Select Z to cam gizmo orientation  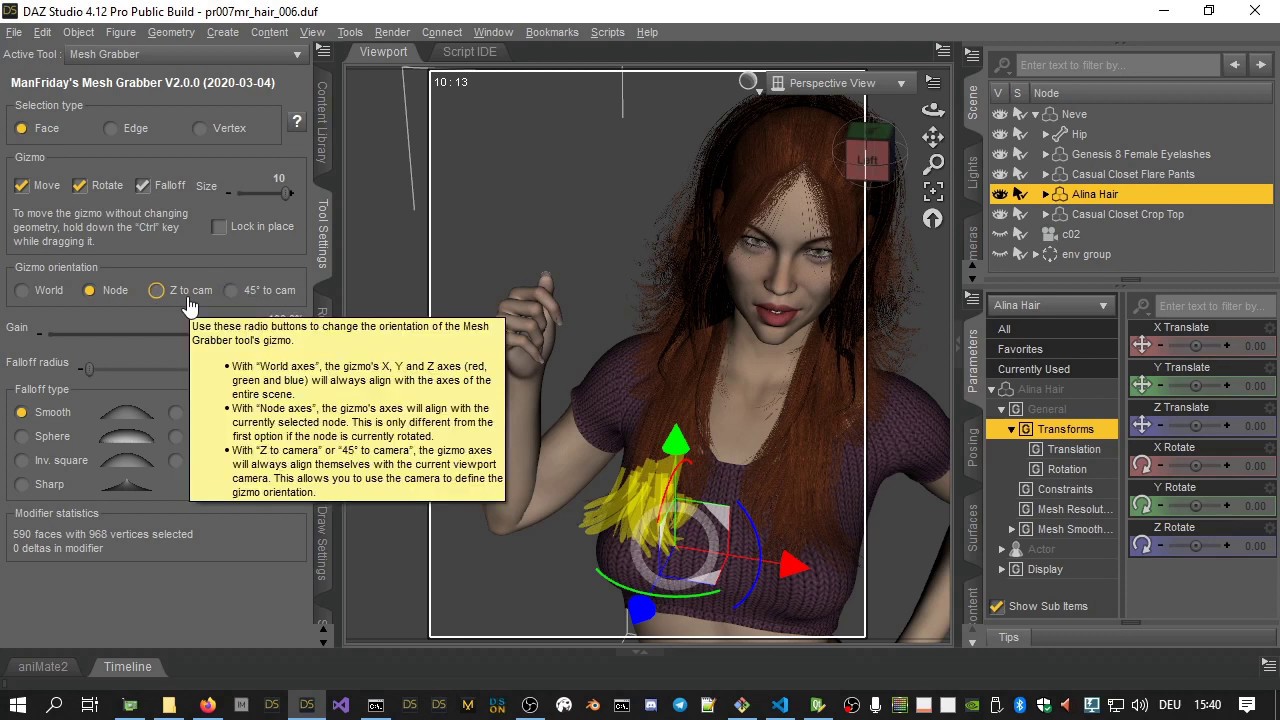coord(157,290)
